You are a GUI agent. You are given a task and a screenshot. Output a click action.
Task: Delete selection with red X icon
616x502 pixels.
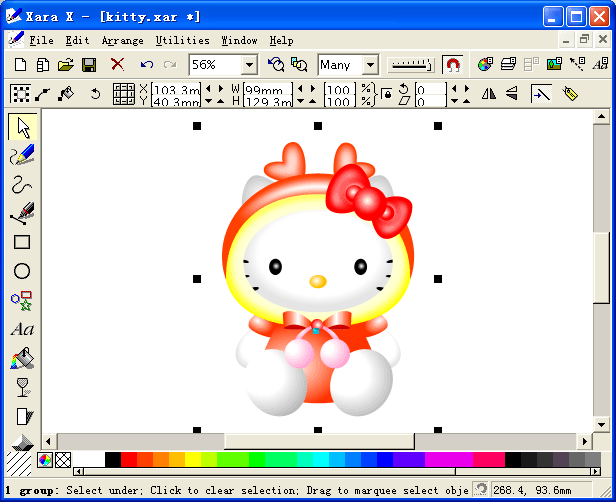click(x=117, y=64)
